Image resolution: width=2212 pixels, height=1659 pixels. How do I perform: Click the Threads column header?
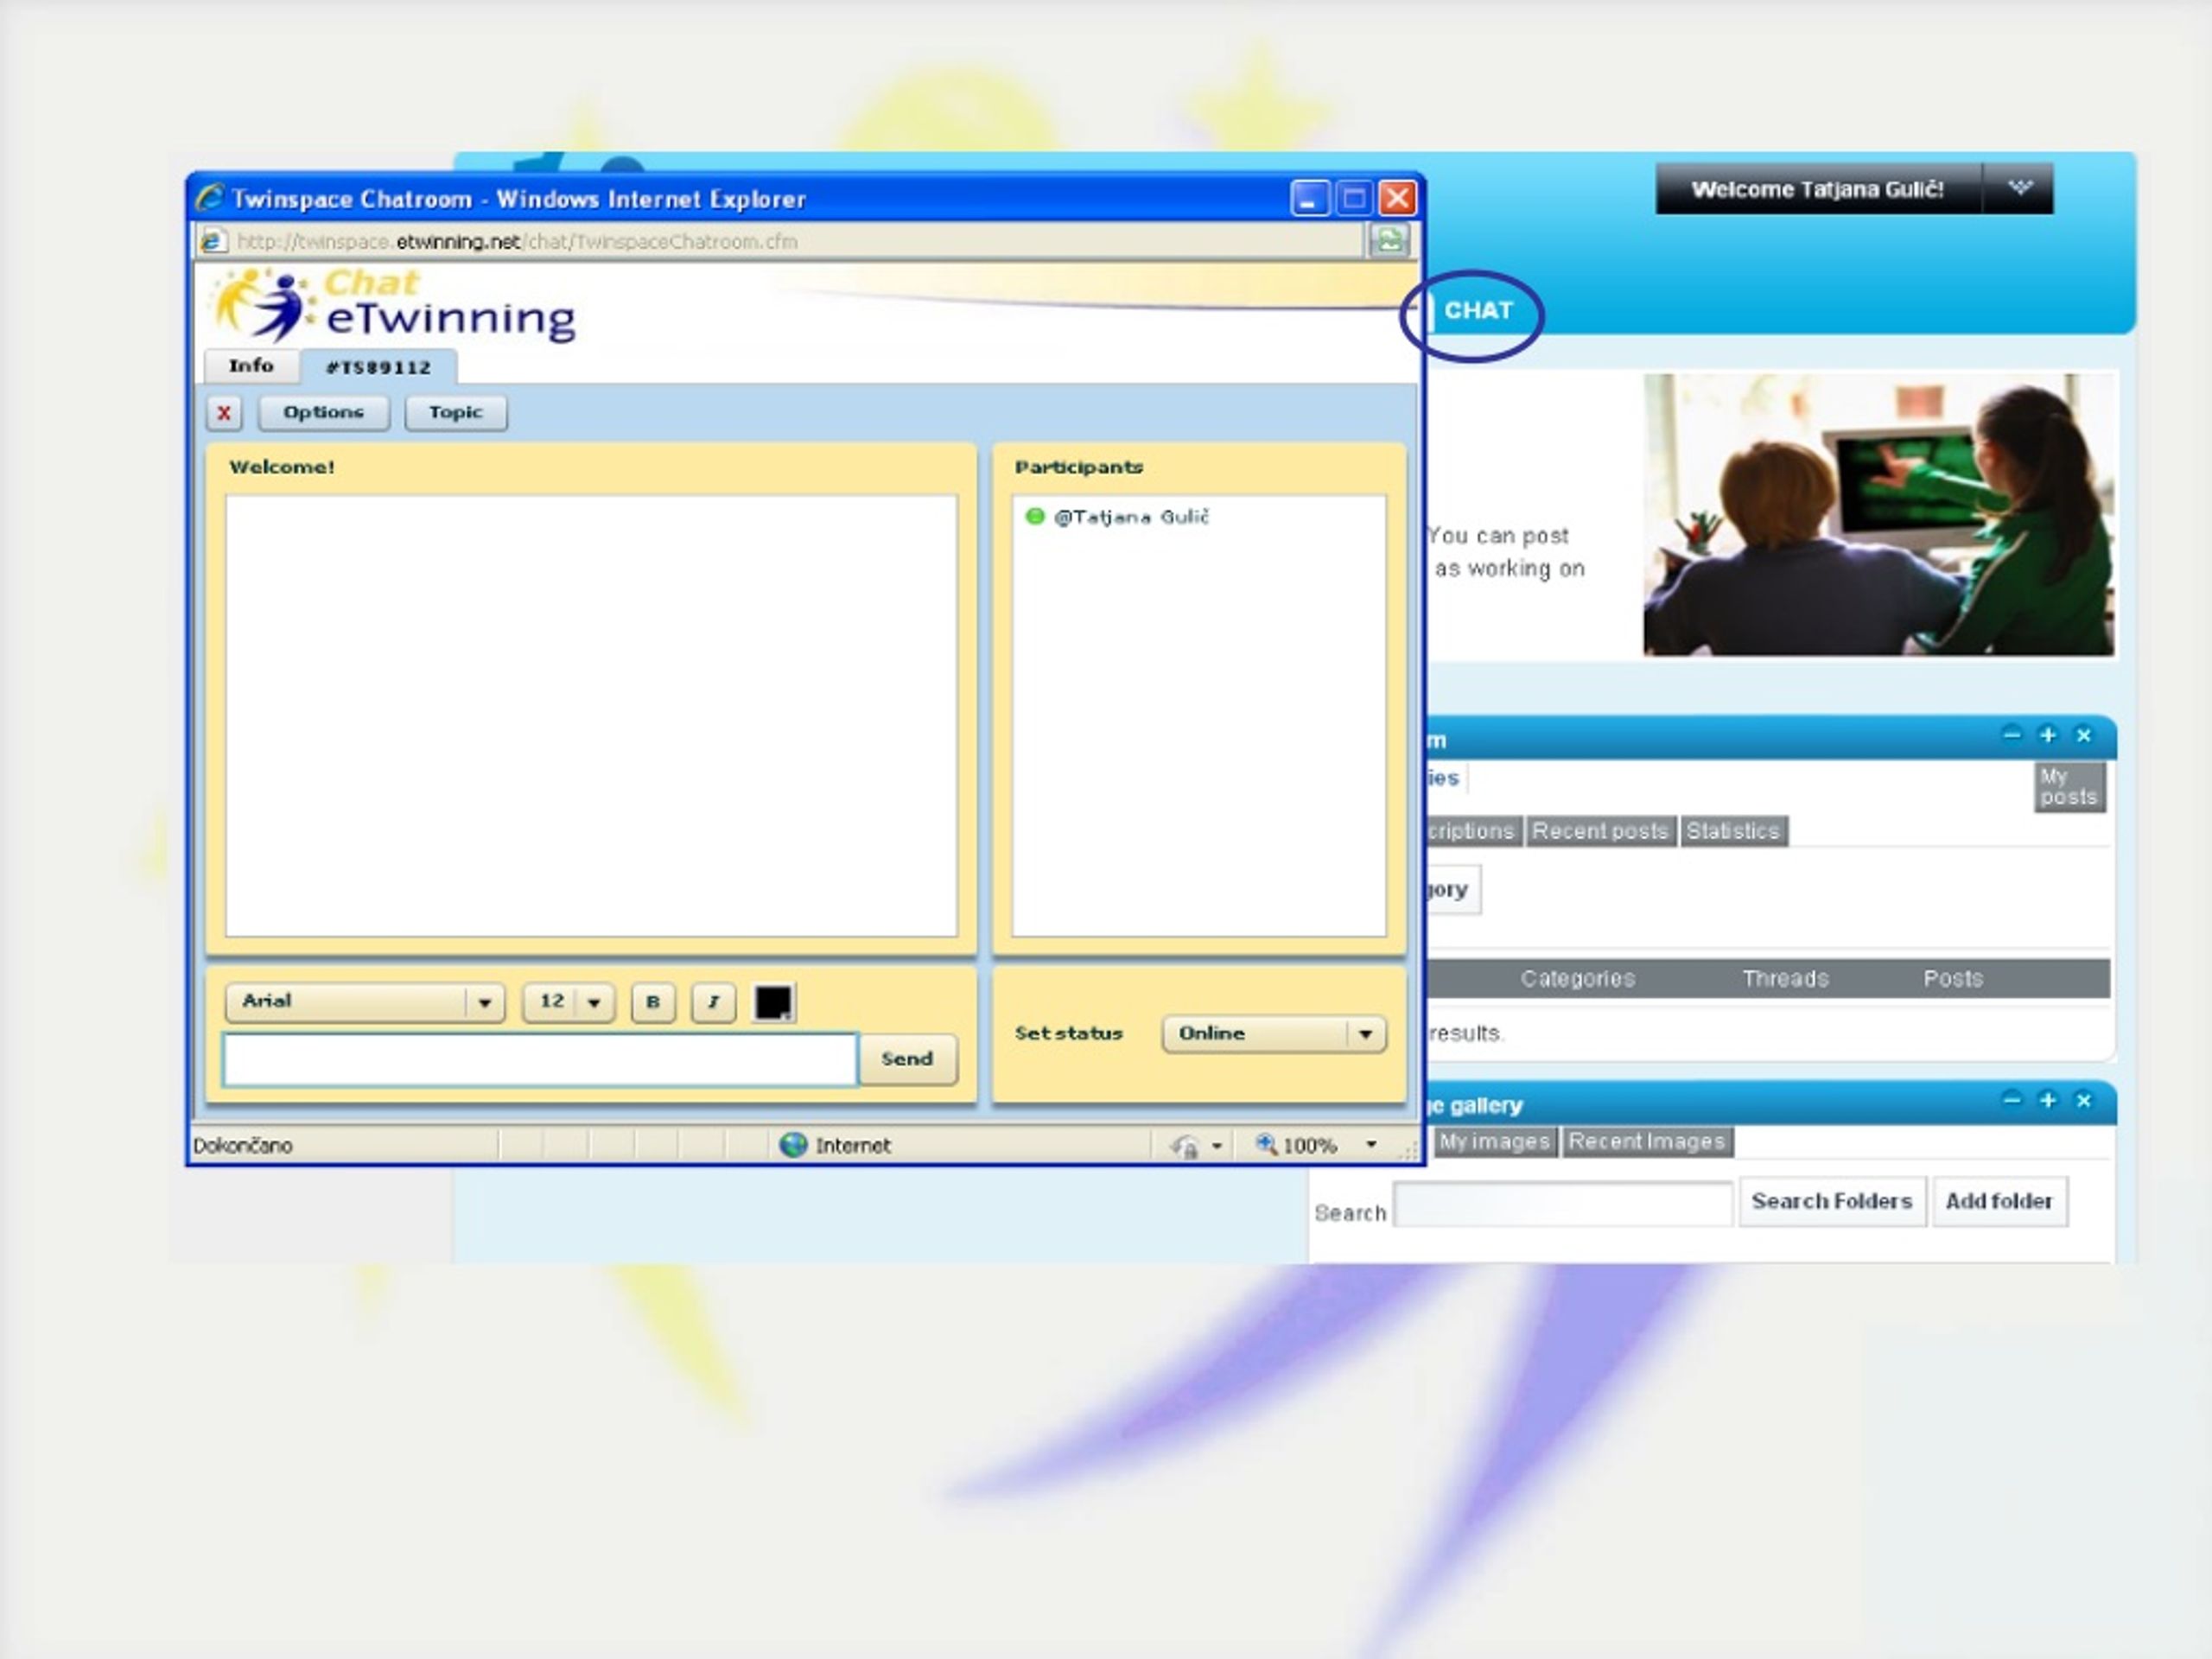click(x=1785, y=979)
